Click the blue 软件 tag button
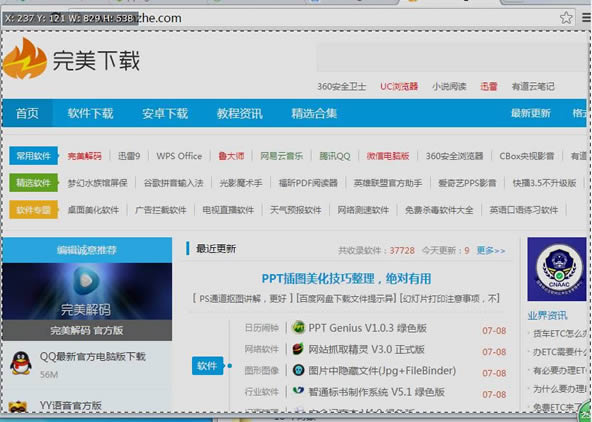 pyautogui.click(x=207, y=365)
